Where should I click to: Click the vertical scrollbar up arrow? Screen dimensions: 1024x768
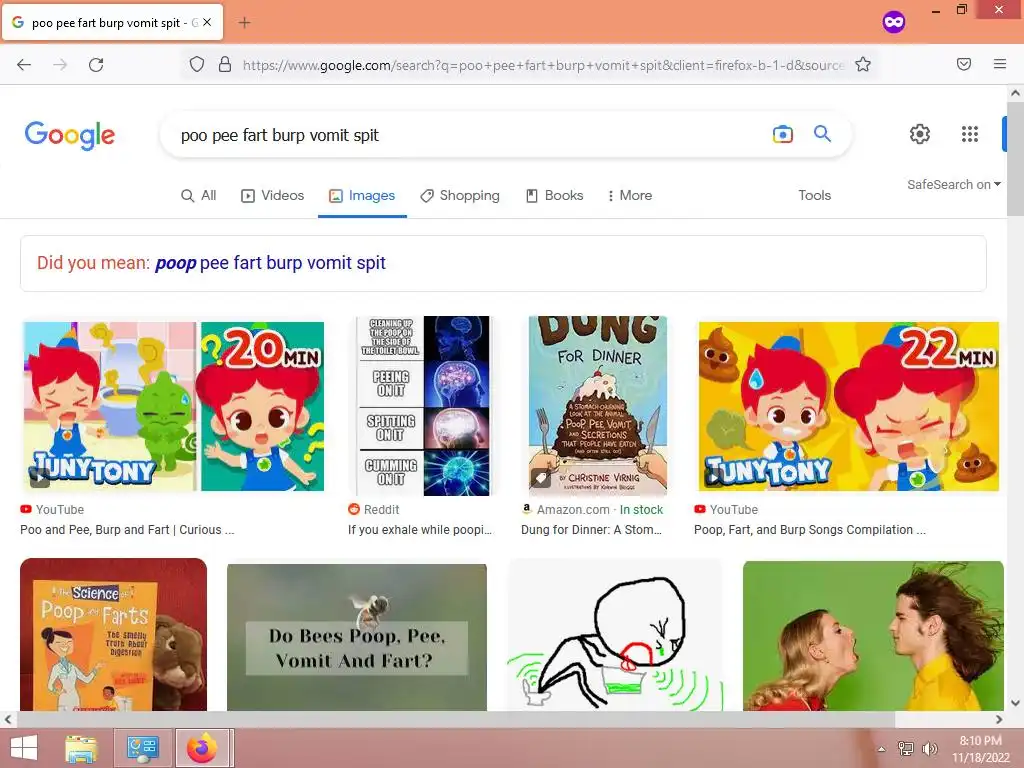1015,93
